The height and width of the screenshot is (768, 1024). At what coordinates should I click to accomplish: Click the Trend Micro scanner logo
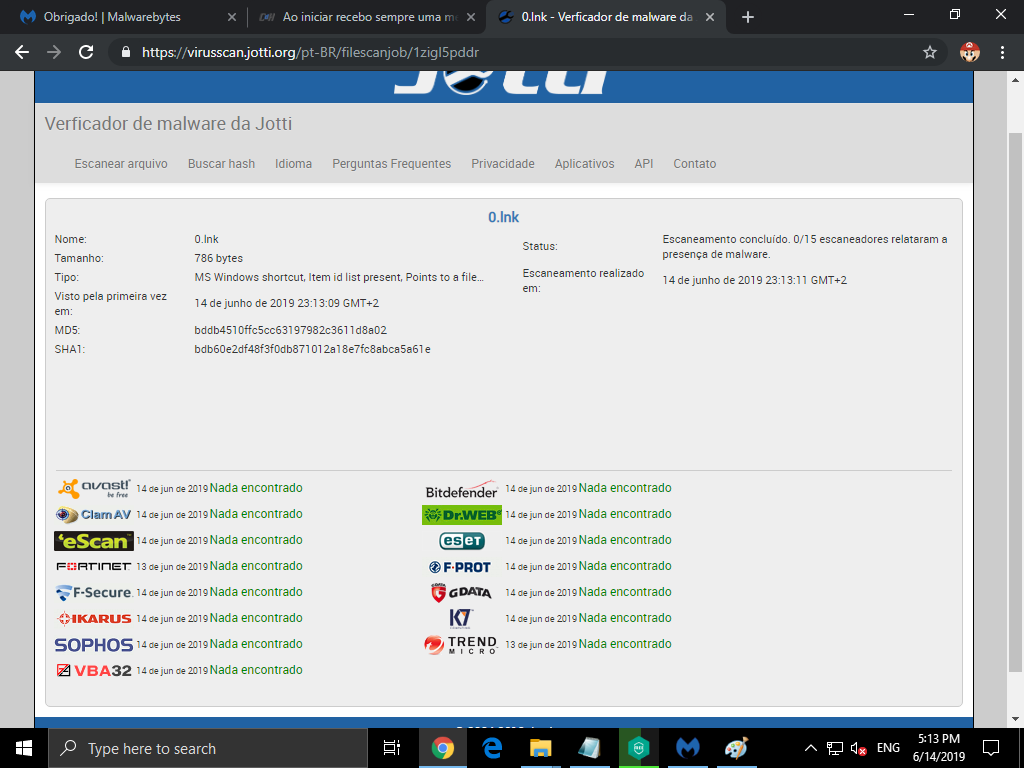coord(460,645)
